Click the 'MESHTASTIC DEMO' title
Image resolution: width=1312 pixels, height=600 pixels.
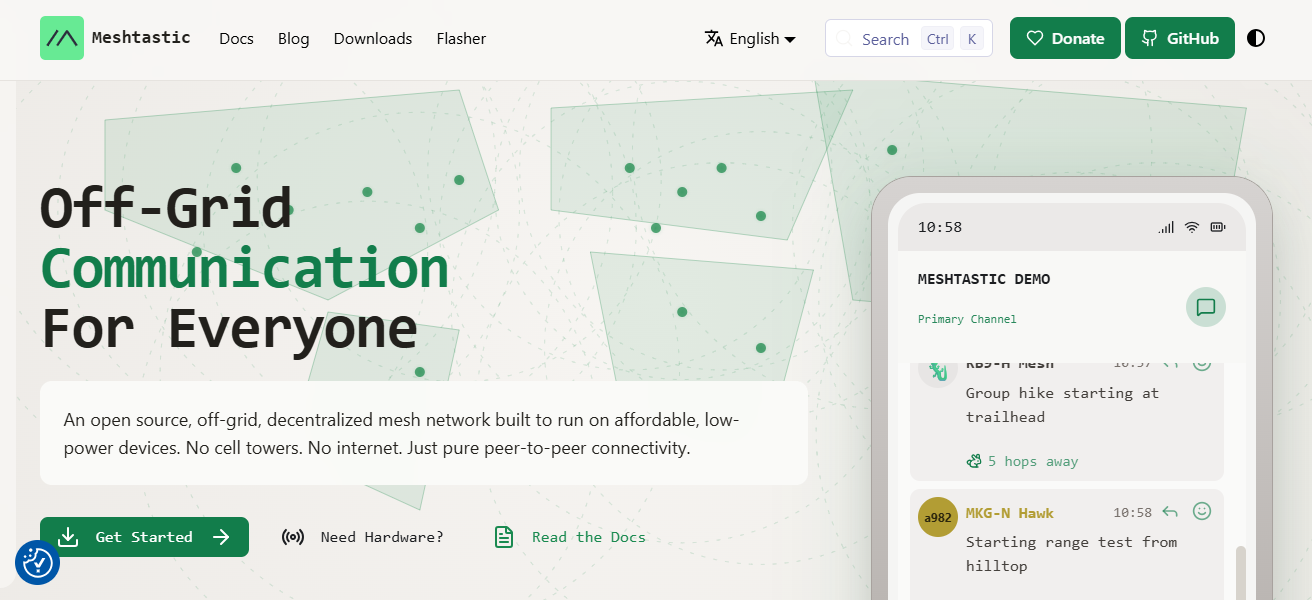(984, 279)
